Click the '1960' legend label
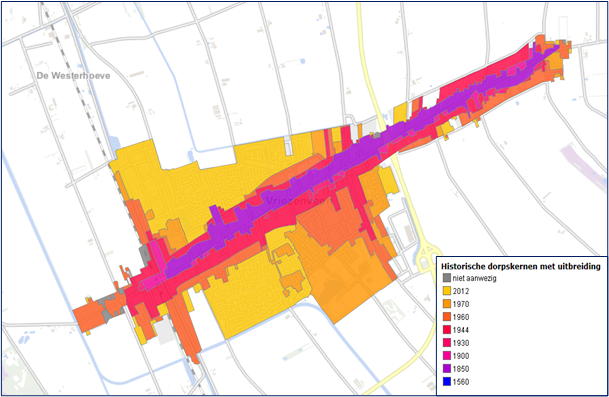 click(x=461, y=317)
